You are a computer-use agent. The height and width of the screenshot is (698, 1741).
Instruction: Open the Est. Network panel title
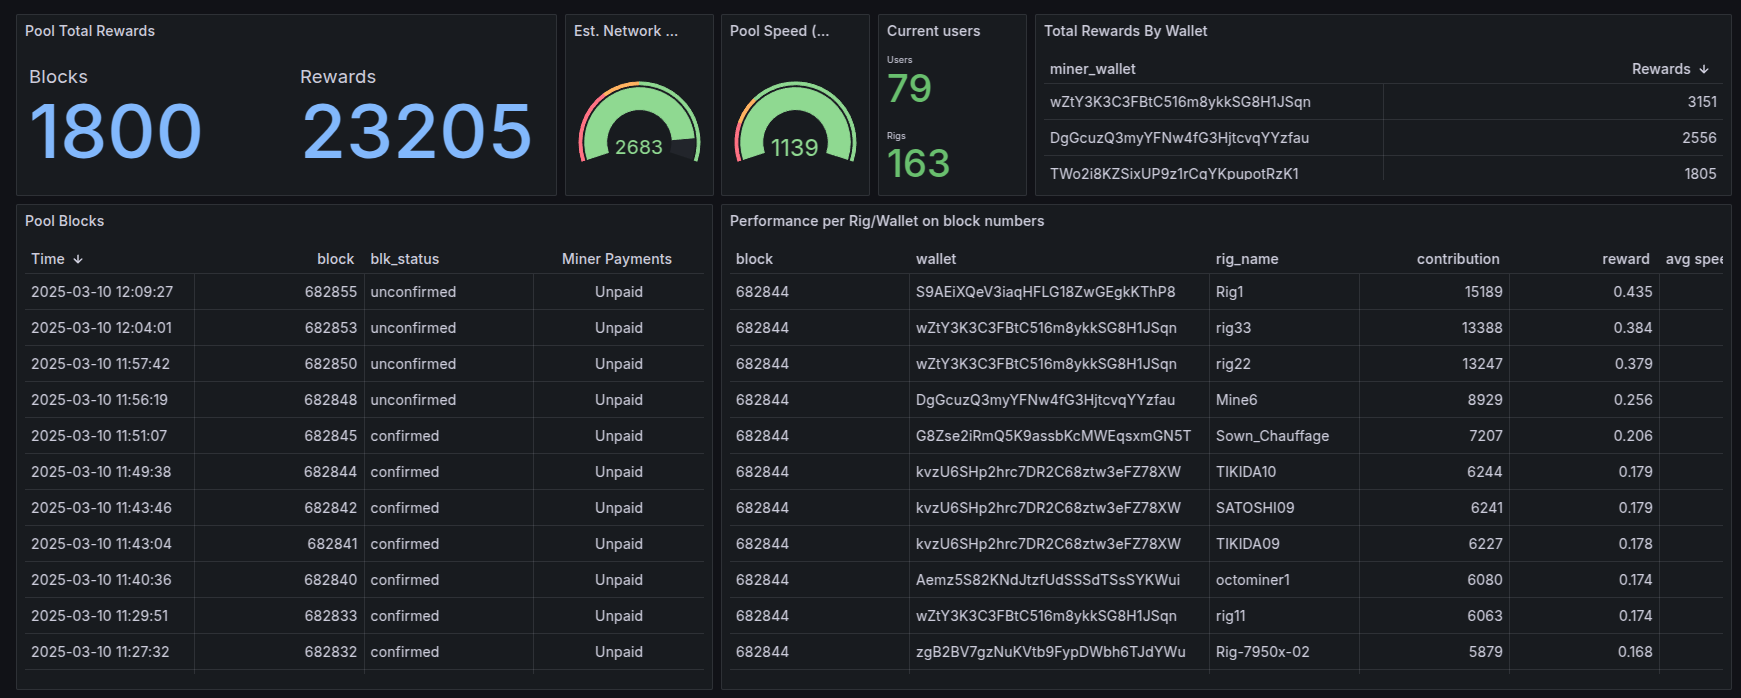coord(626,31)
